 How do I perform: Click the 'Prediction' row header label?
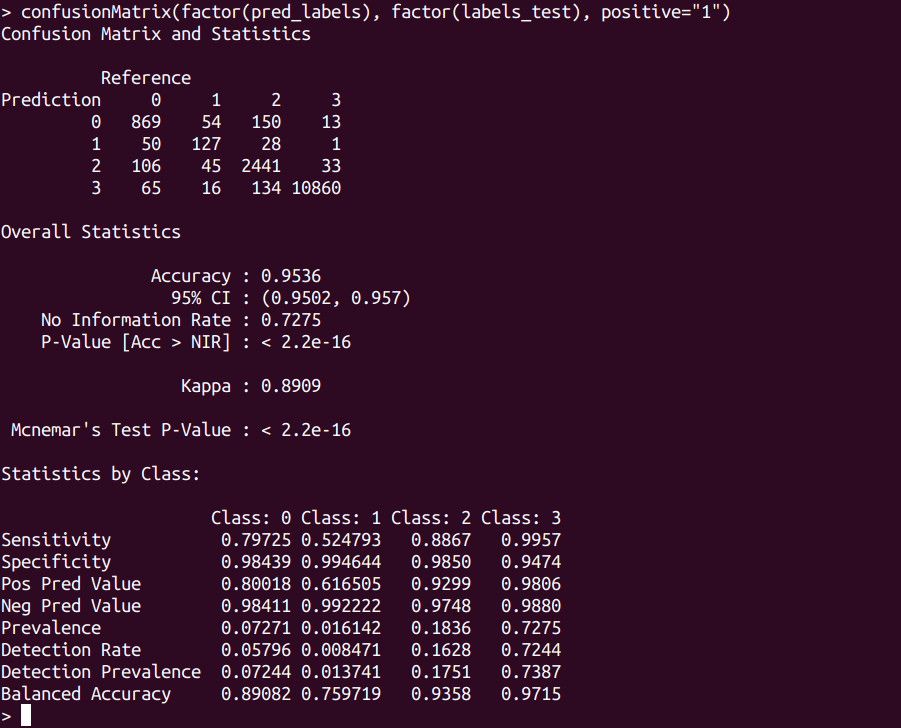(51, 100)
